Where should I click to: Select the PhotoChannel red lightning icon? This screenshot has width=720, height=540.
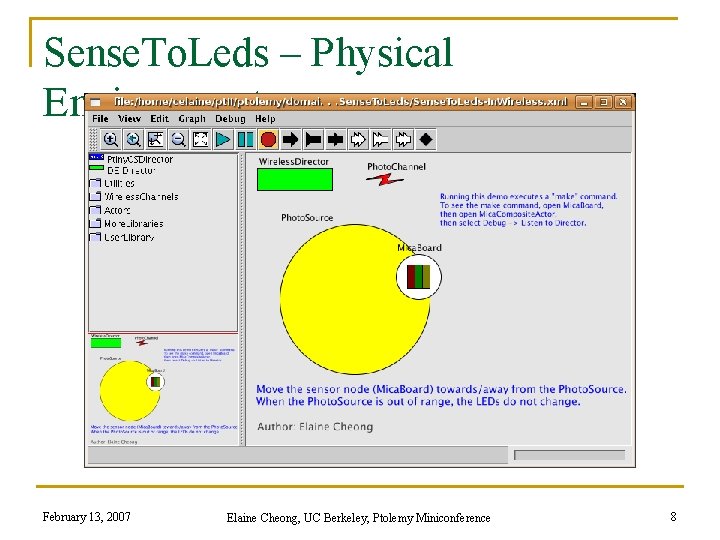385,180
